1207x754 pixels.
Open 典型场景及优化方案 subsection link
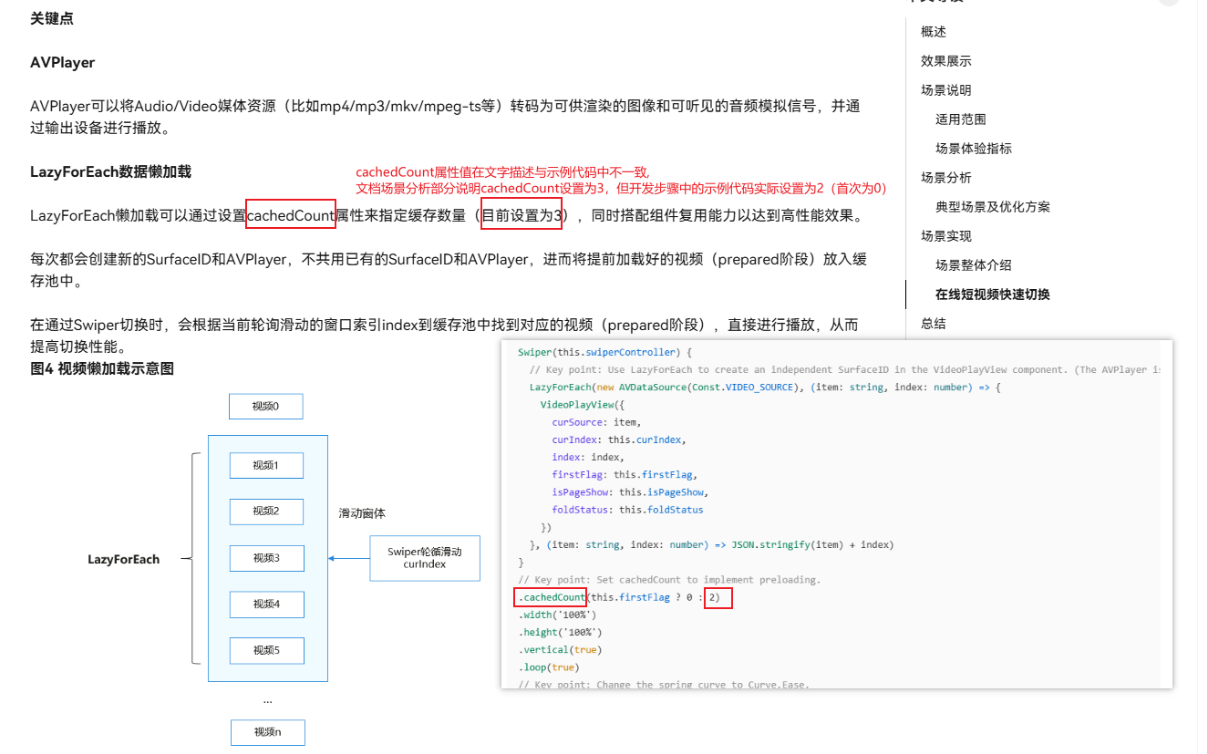tap(993, 207)
